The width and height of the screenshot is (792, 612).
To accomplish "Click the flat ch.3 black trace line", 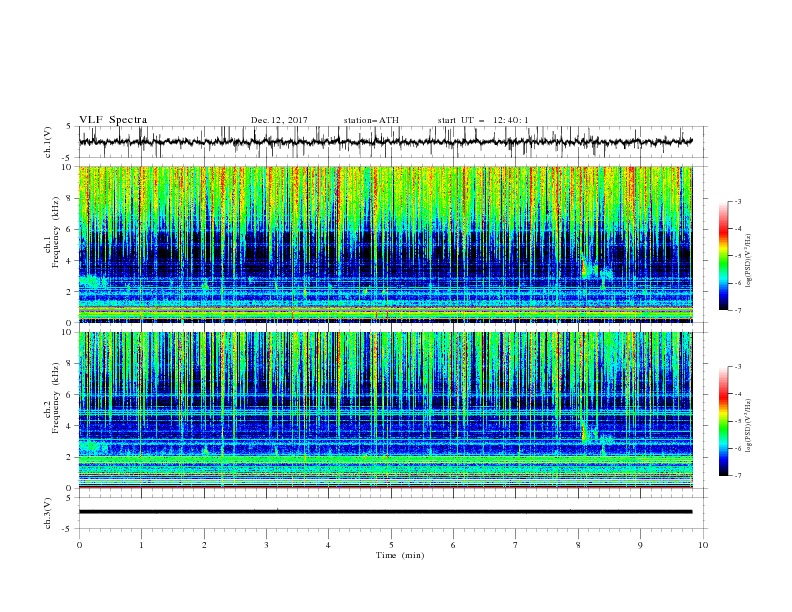I will tap(386, 512).
